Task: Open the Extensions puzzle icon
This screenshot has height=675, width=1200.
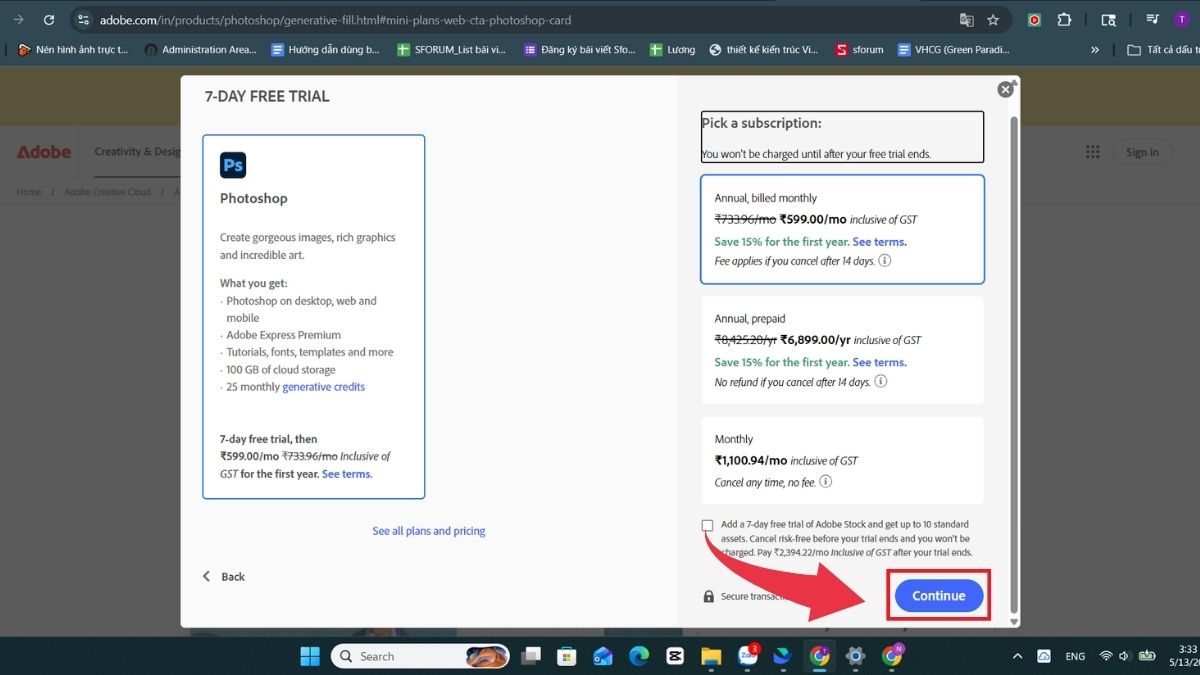Action: coord(1064,19)
